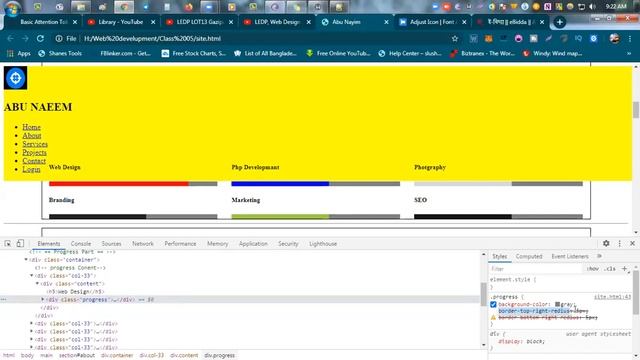
Task: Collapse the first div class col-33 node
Action: click(x=32, y=276)
